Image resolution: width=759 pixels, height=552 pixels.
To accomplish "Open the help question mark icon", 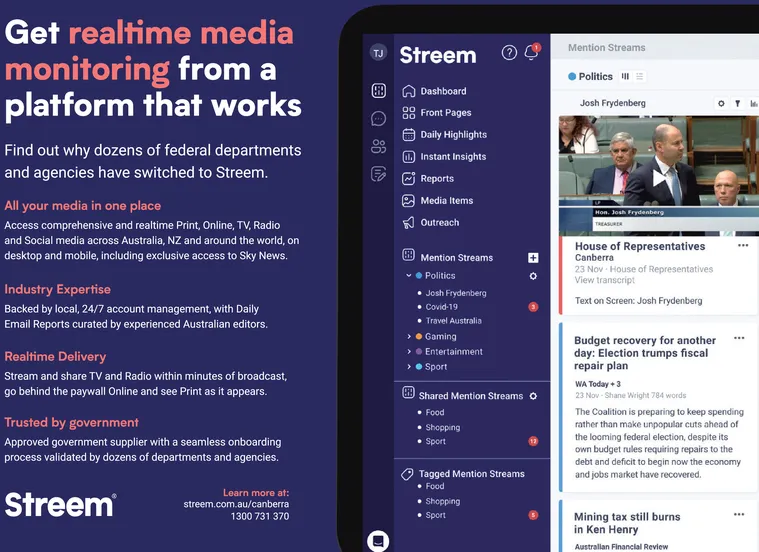I will 509,52.
